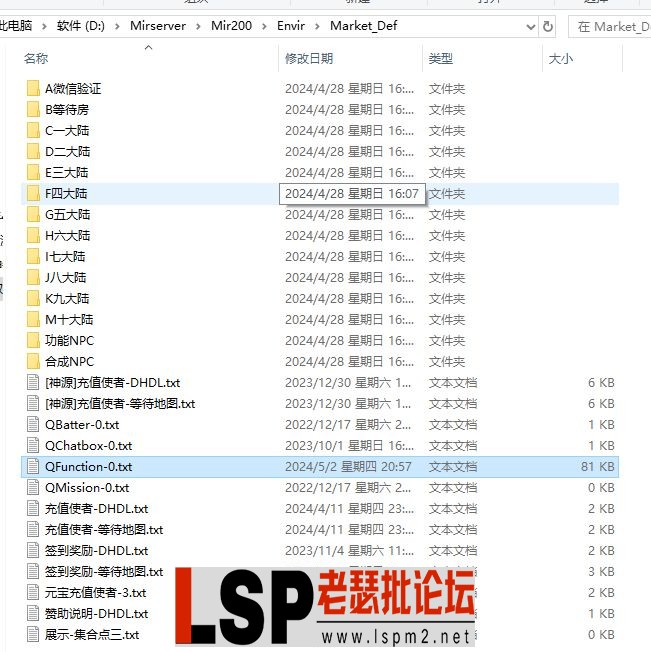
Task: Click the folder name 功能NPC
Action: tap(69, 341)
